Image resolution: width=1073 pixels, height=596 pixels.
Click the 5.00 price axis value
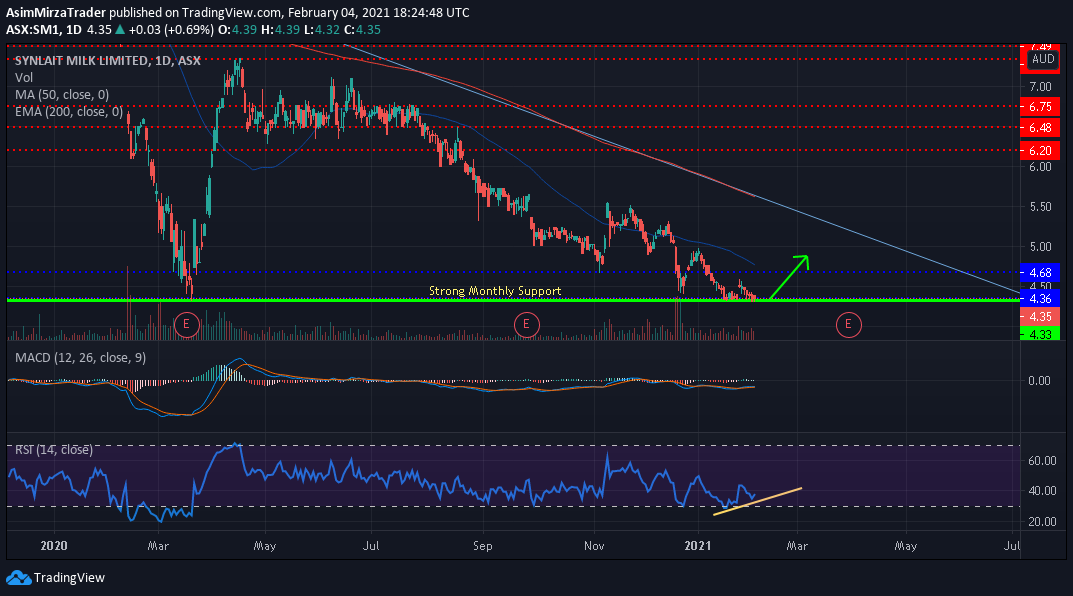1040,247
